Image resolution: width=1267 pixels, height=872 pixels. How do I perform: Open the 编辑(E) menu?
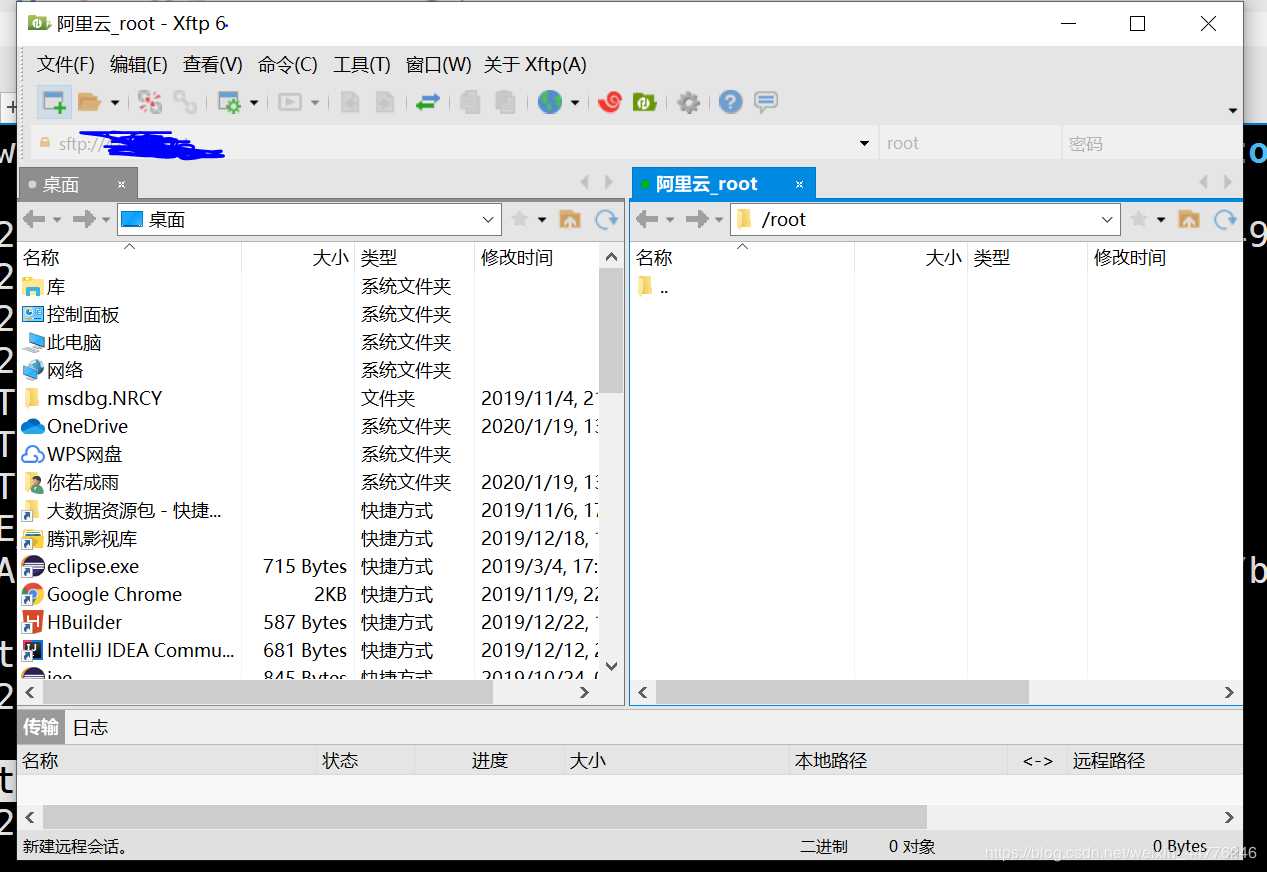tap(138, 64)
